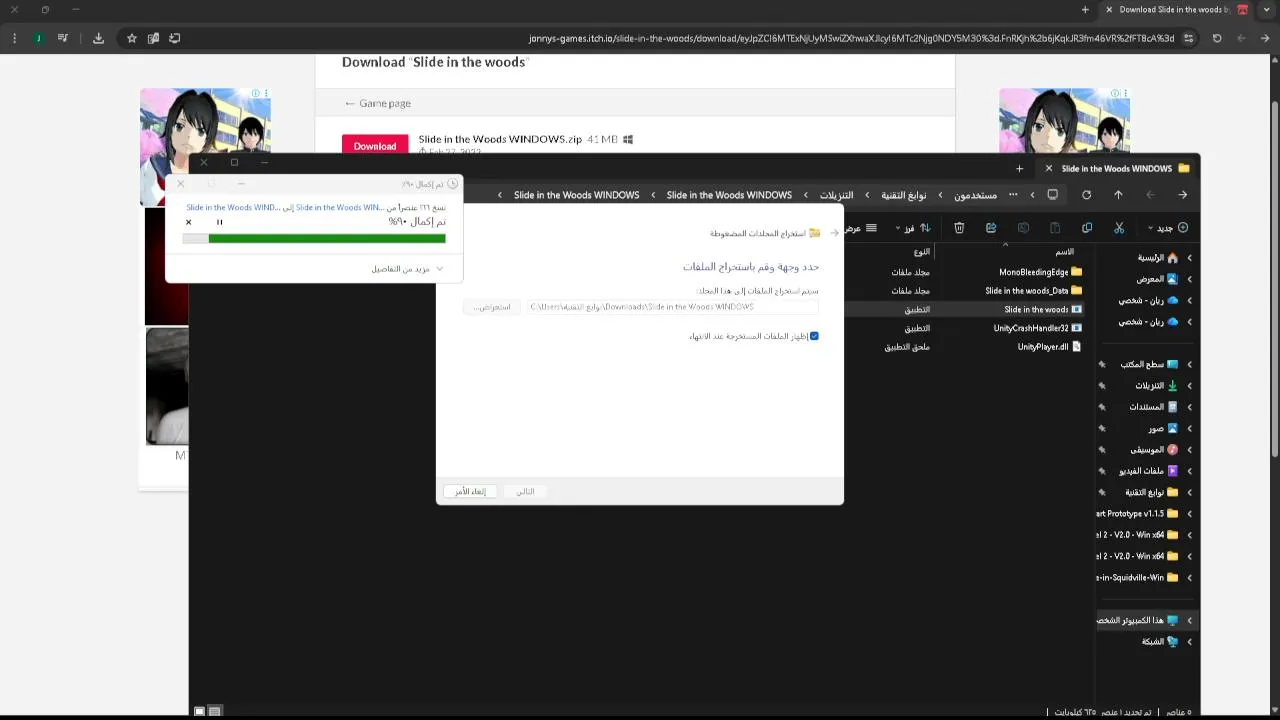Click the Next button in extract dialog
This screenshot has height=720, width=1280.
point(525,491)
